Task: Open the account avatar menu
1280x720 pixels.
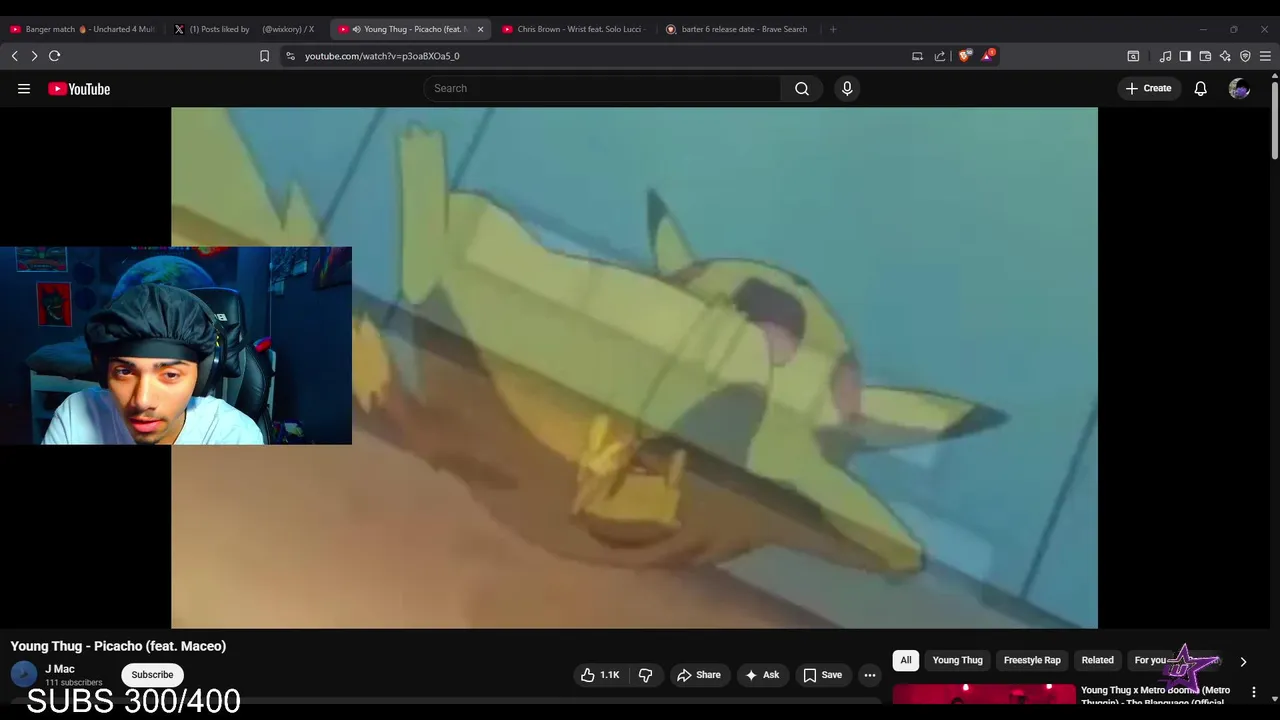Action: click(1239, 89)
